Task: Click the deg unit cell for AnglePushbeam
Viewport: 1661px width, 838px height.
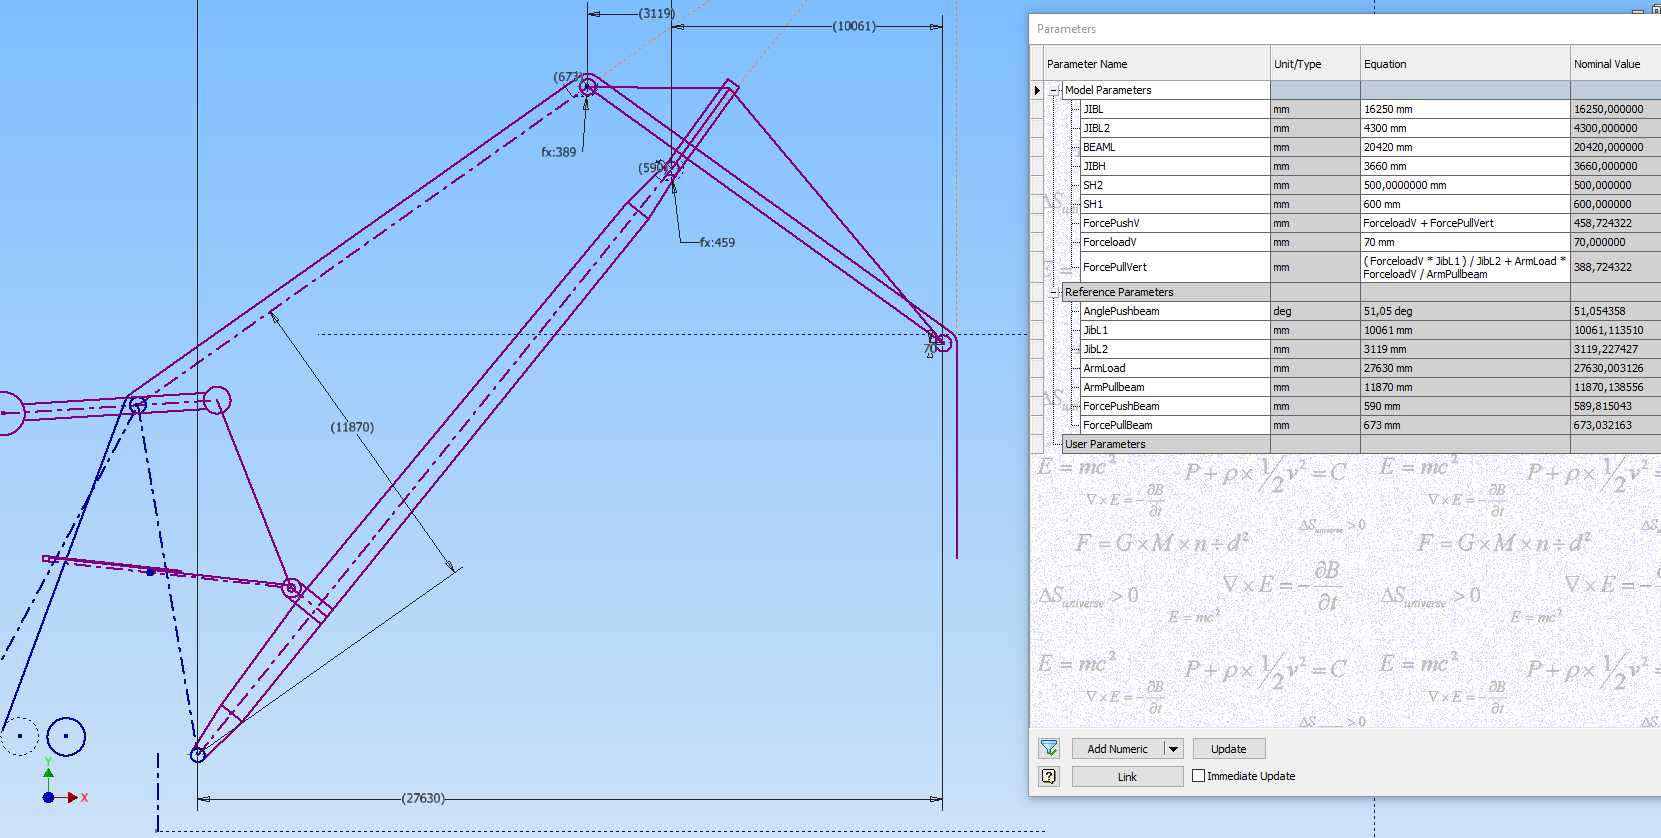Action: [1315, 311]
